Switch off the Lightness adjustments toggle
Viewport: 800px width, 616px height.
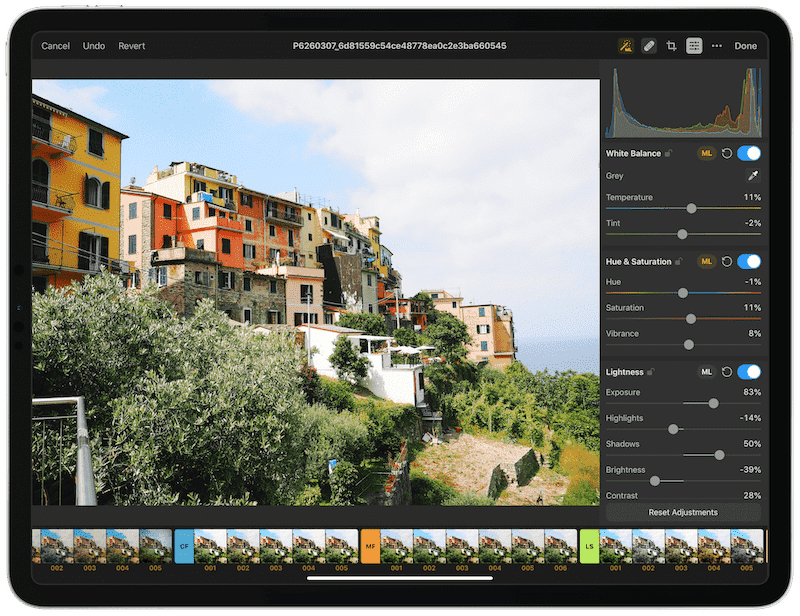click(x=749, y=372)
